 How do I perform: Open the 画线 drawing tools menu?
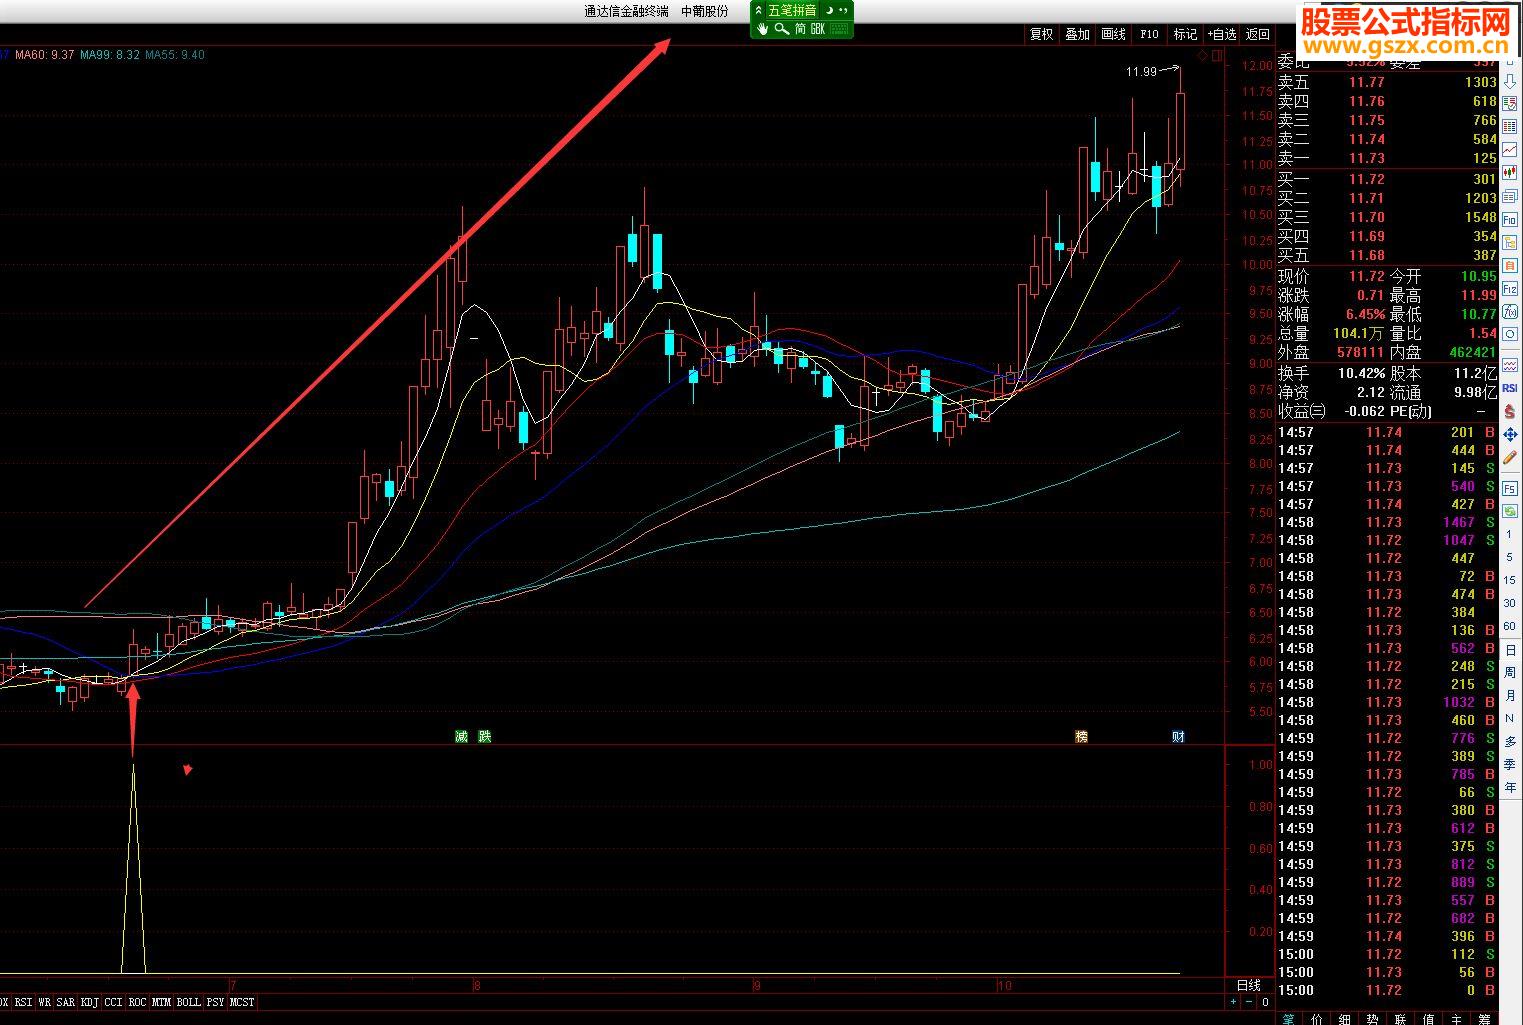1113,34
